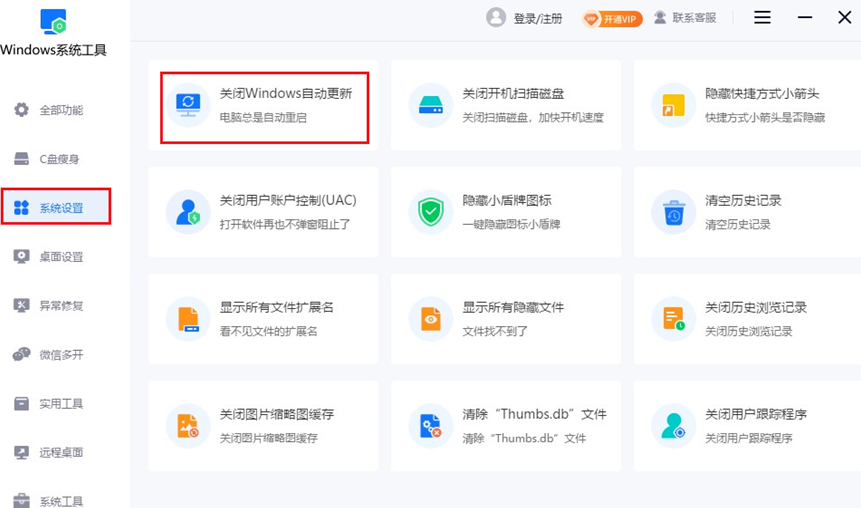The width and height of the screenshot is (861, 508).
Task: Click 关闭图片缩略图缓存 card title
Action: [277, 414]
